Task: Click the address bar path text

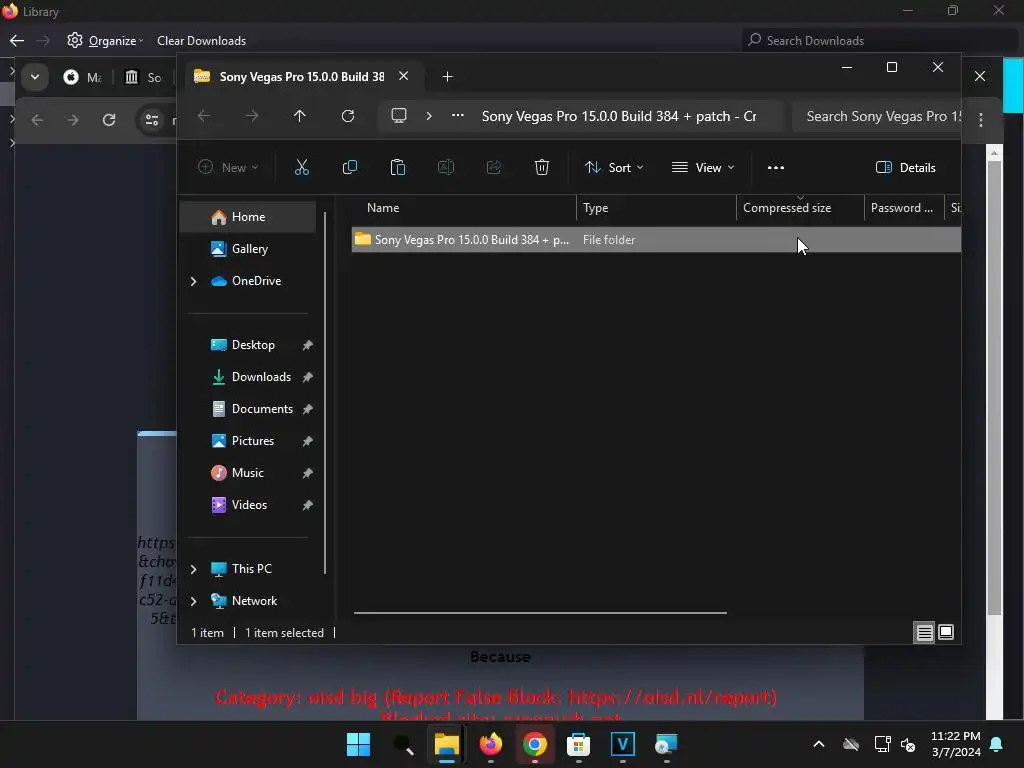Action: pos(618,116)
